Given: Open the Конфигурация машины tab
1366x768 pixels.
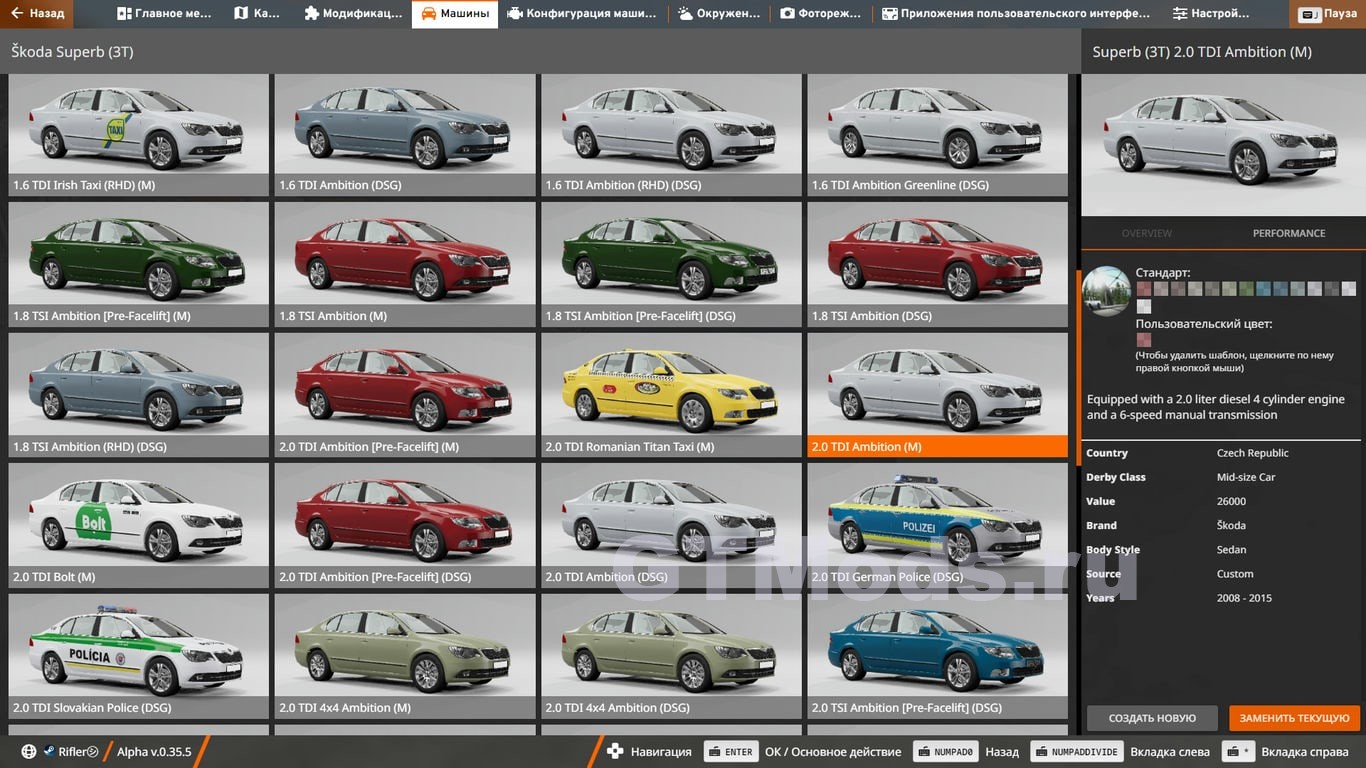Looking at the screenshot, I should tap(582, 14).
